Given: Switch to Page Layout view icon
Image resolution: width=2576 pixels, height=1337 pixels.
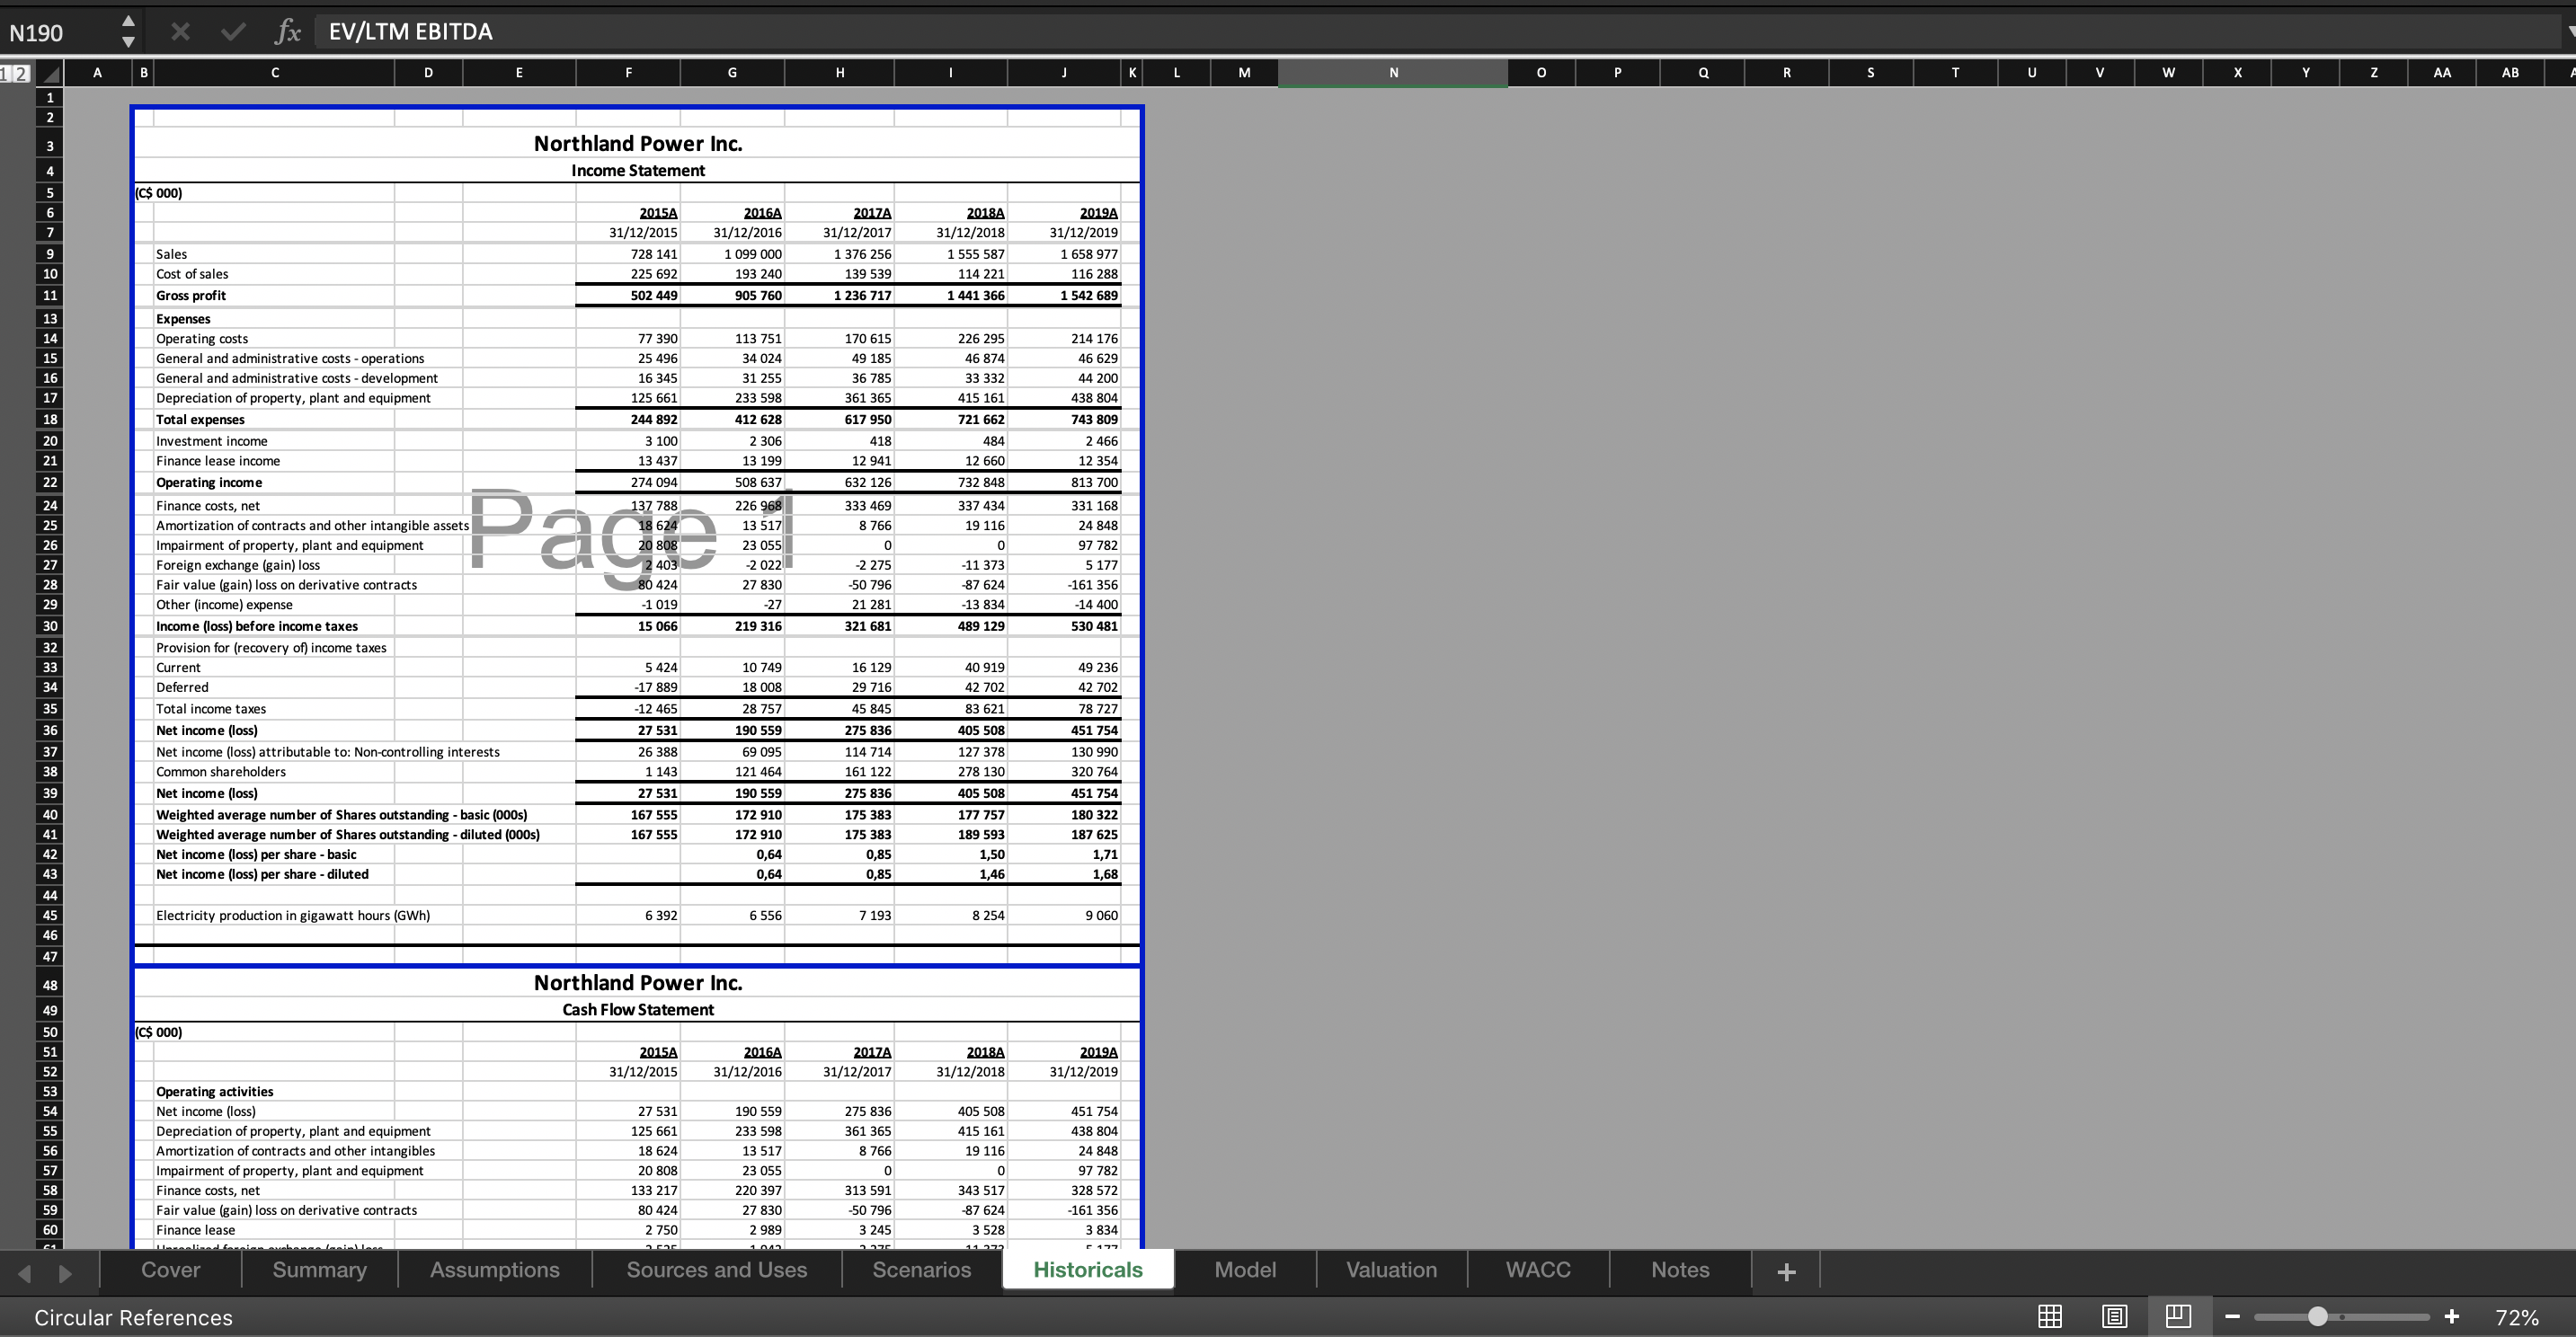Looking at the screenshot, I should (2114, 1316).
